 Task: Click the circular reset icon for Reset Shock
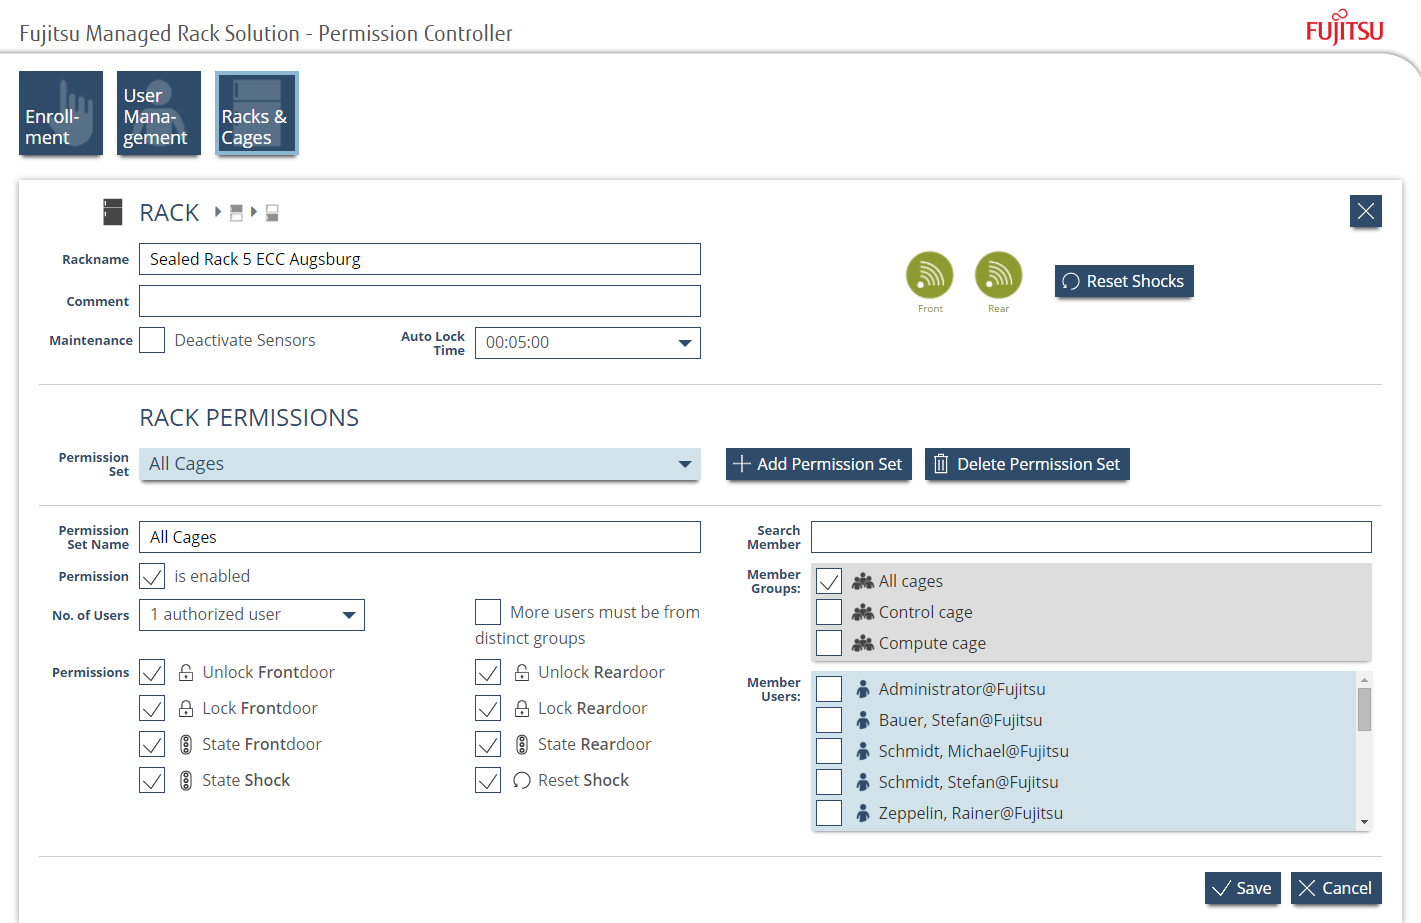pyautogui.click(x=522, y=780)
